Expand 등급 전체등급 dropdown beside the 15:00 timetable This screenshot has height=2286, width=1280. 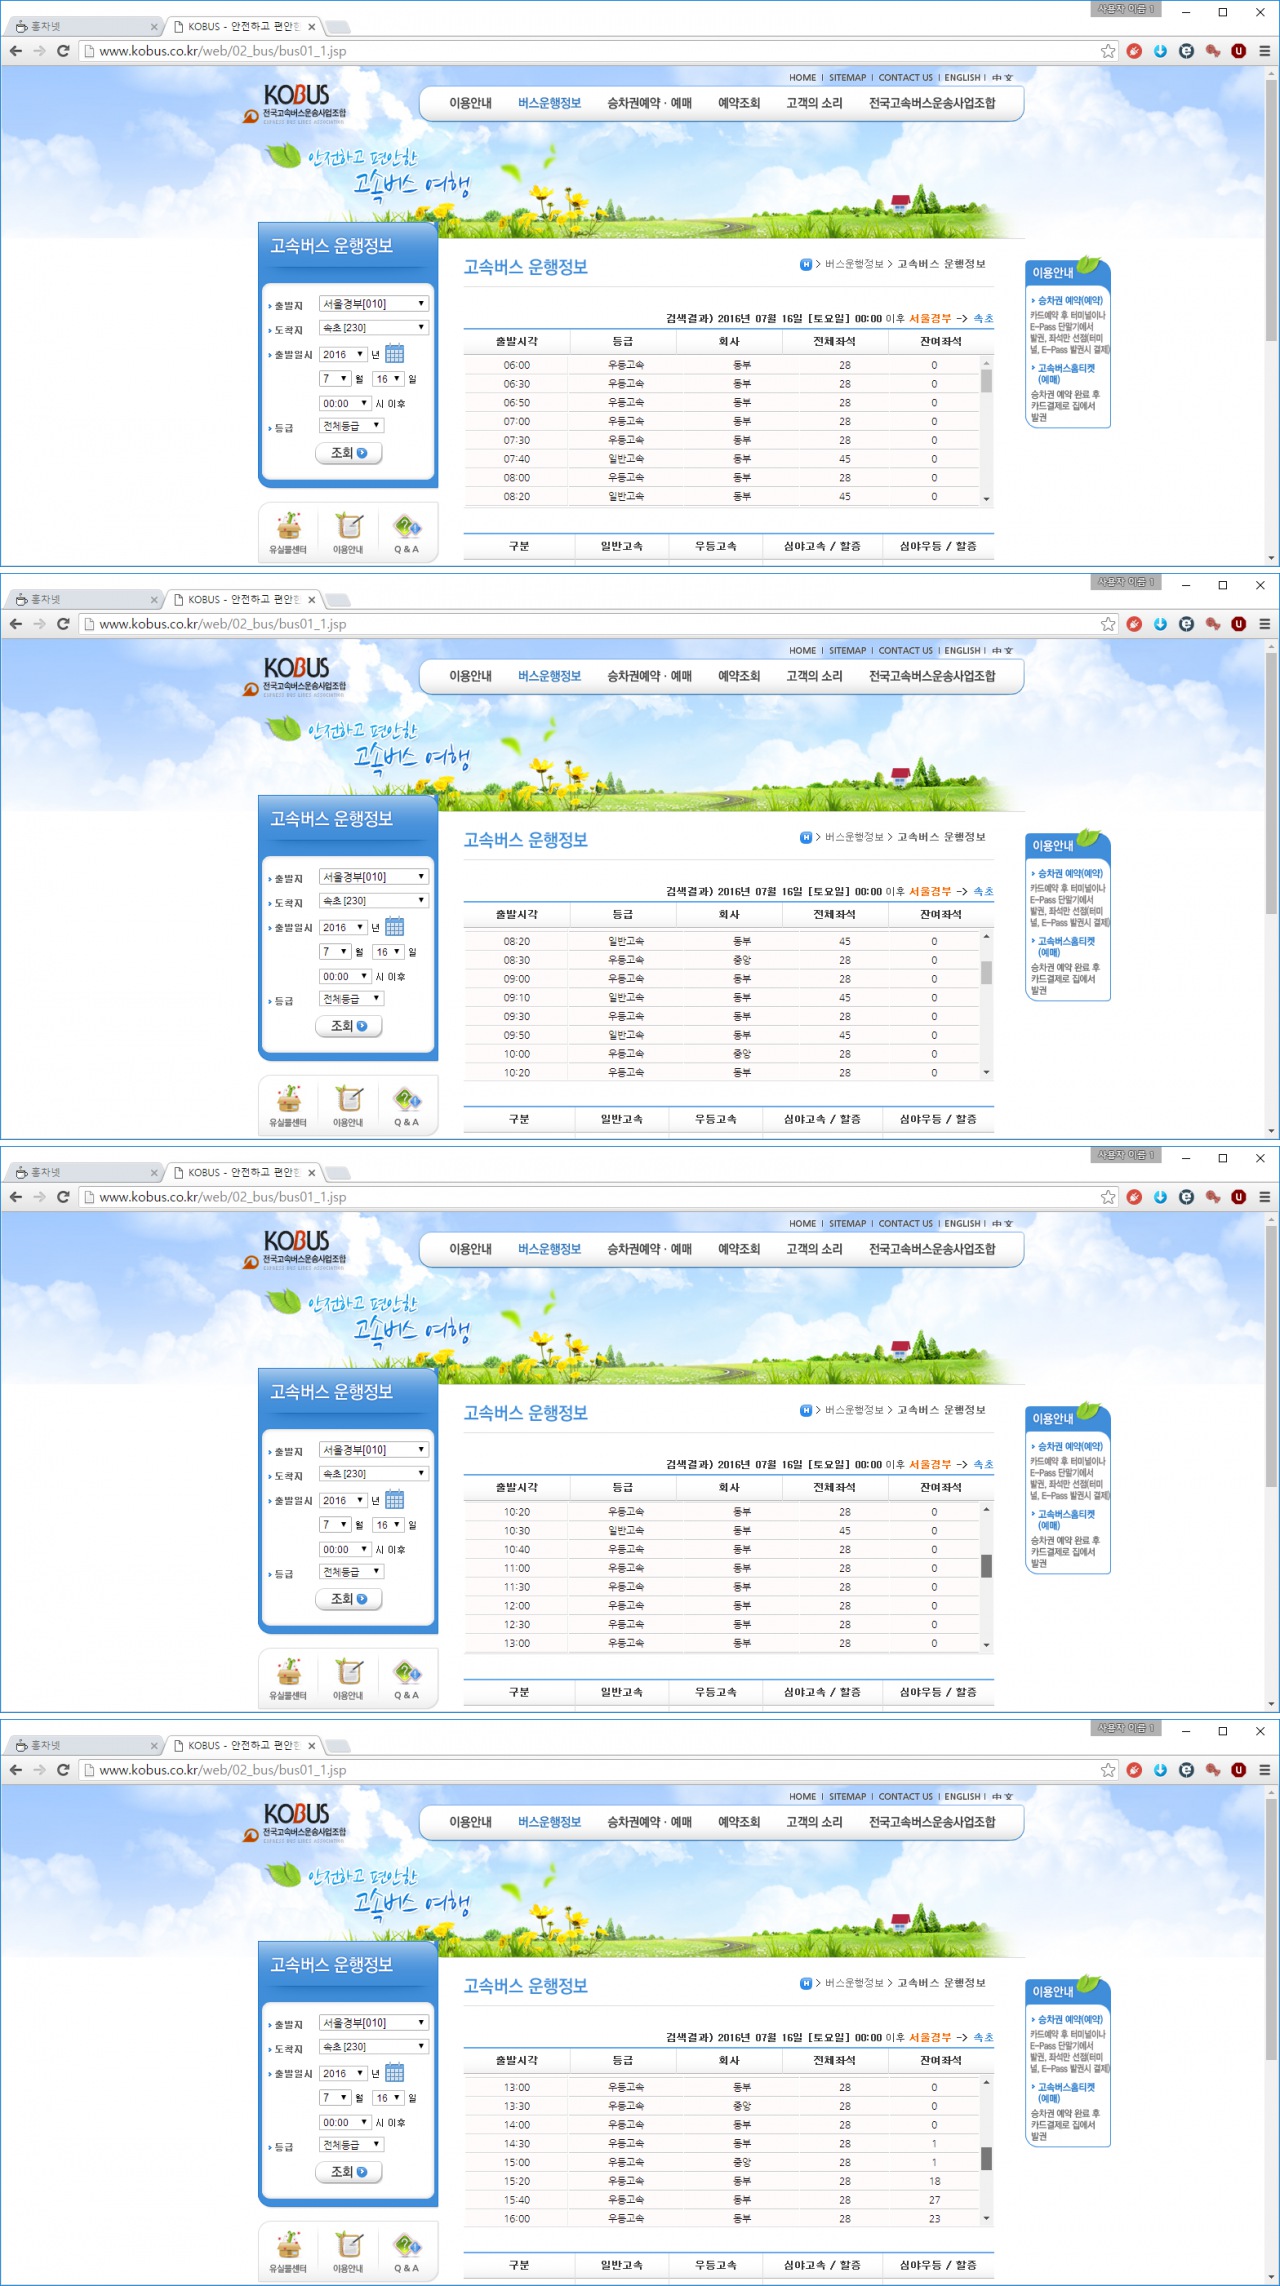pyautogui.click(x=351, y=2145)
